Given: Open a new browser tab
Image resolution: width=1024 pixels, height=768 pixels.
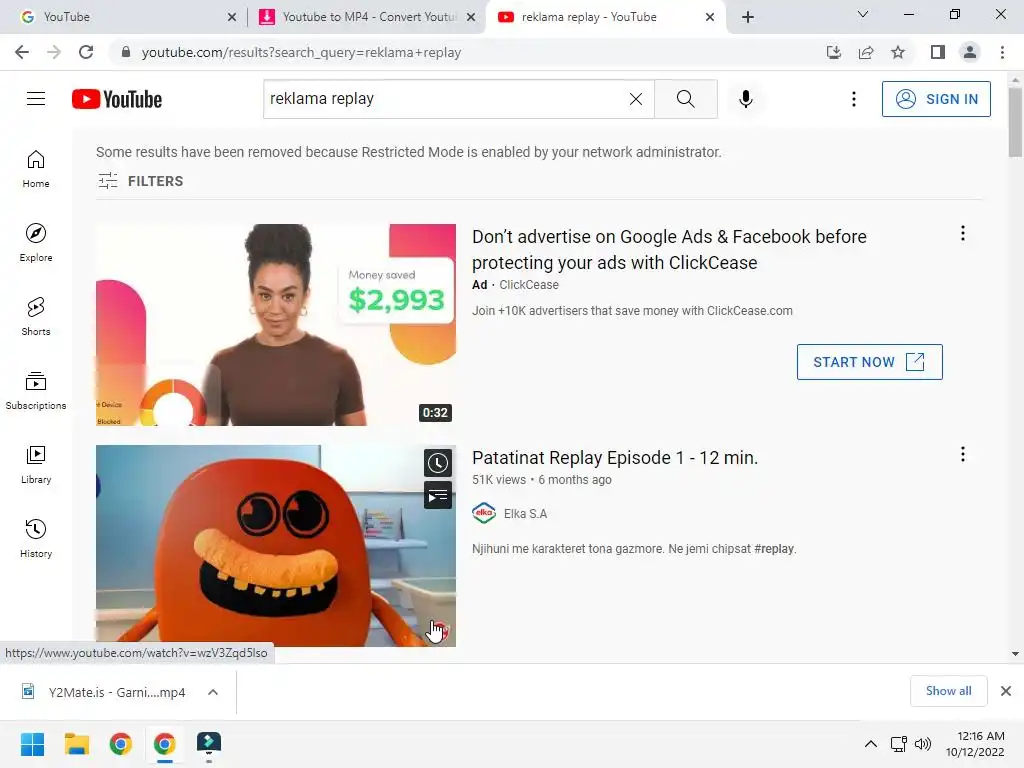Looking at the screenshot, I should click(748, 17).
